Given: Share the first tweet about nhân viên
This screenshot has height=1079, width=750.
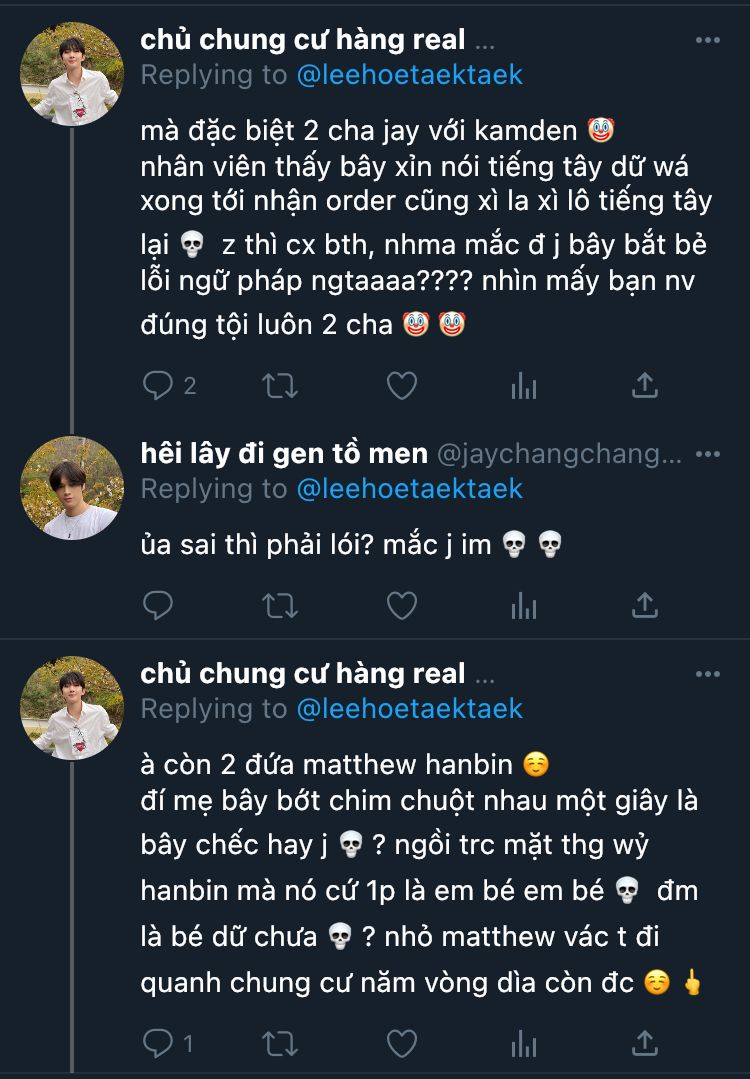Looking at the screenshot, I should point(645,385).
